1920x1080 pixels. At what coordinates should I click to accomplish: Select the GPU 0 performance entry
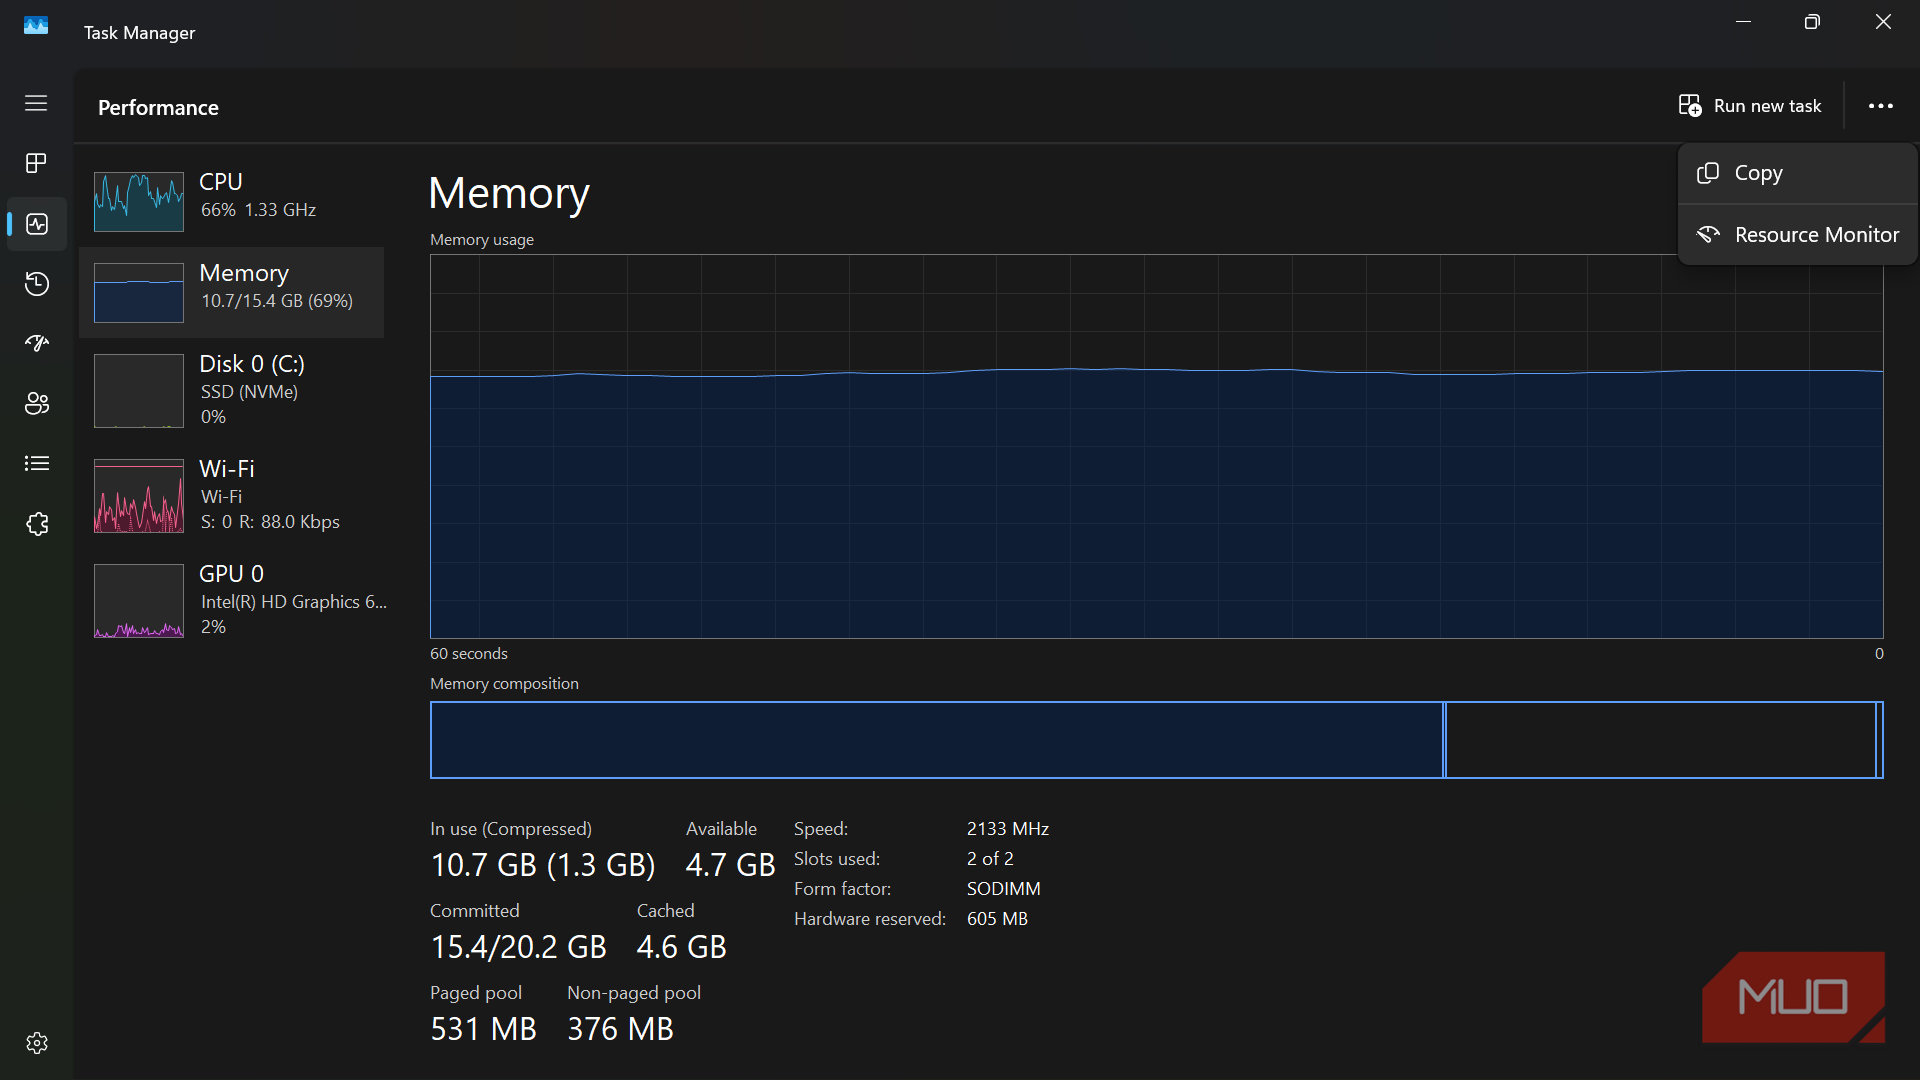(232, 600)
